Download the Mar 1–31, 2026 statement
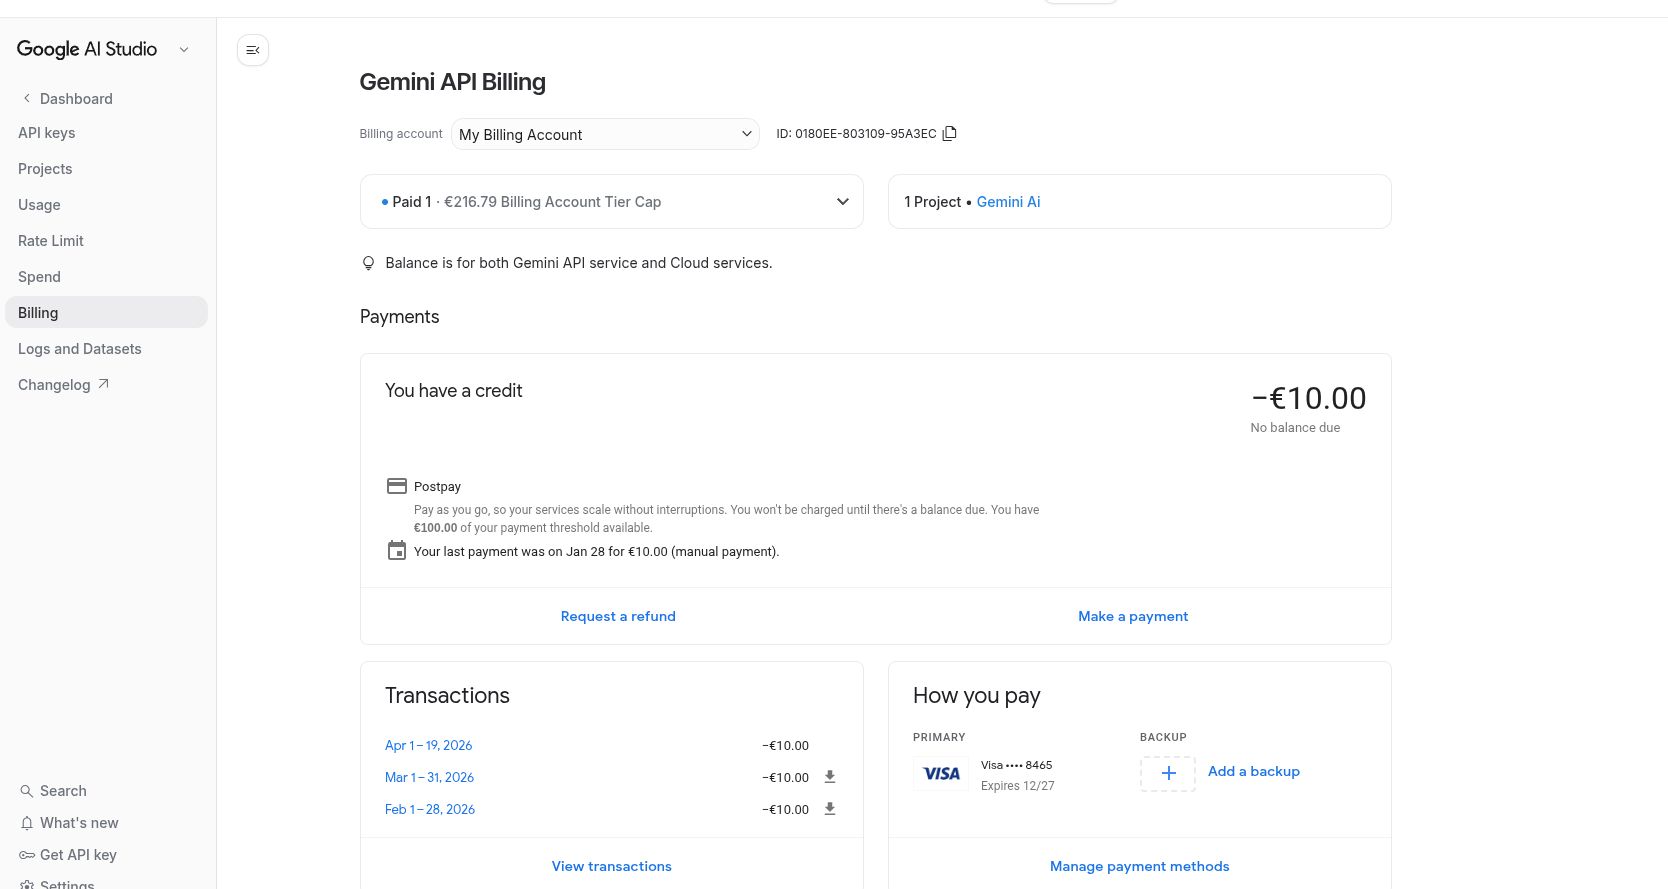This screenshot has width=1668, height=889. click(829, 777)
